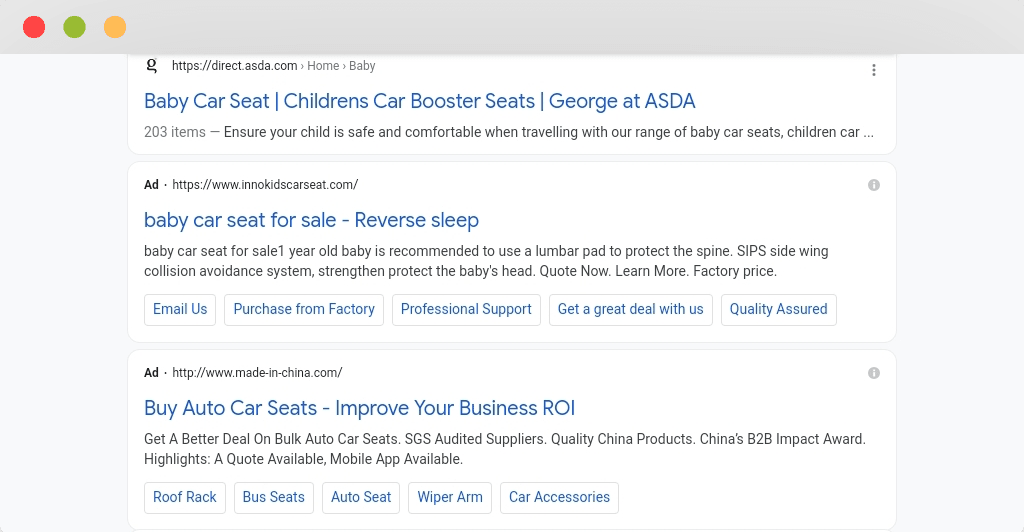This screenshot has height=532, width=1024.
Task: Click the Purchase from Factory sitelink
Action: click(x=304, y=309)
